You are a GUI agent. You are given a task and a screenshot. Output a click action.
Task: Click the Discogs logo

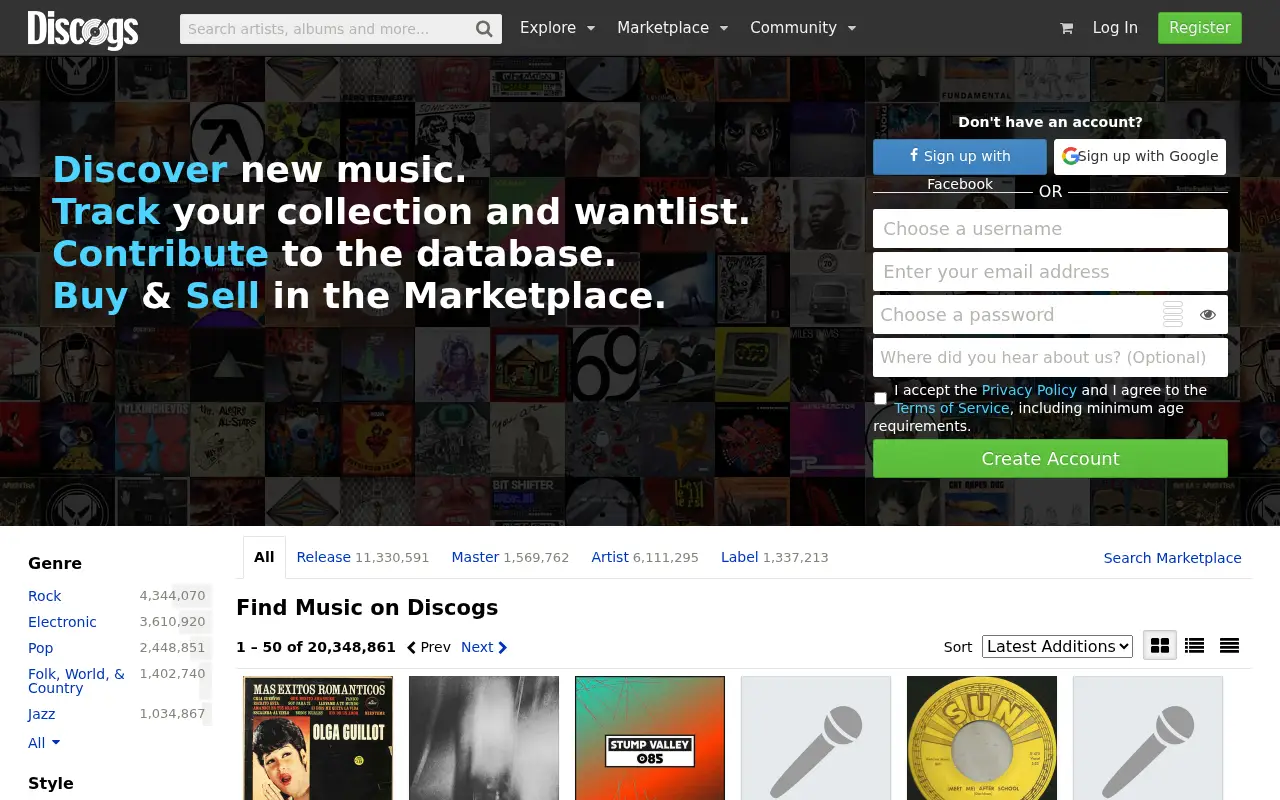[x=83, y=29]
